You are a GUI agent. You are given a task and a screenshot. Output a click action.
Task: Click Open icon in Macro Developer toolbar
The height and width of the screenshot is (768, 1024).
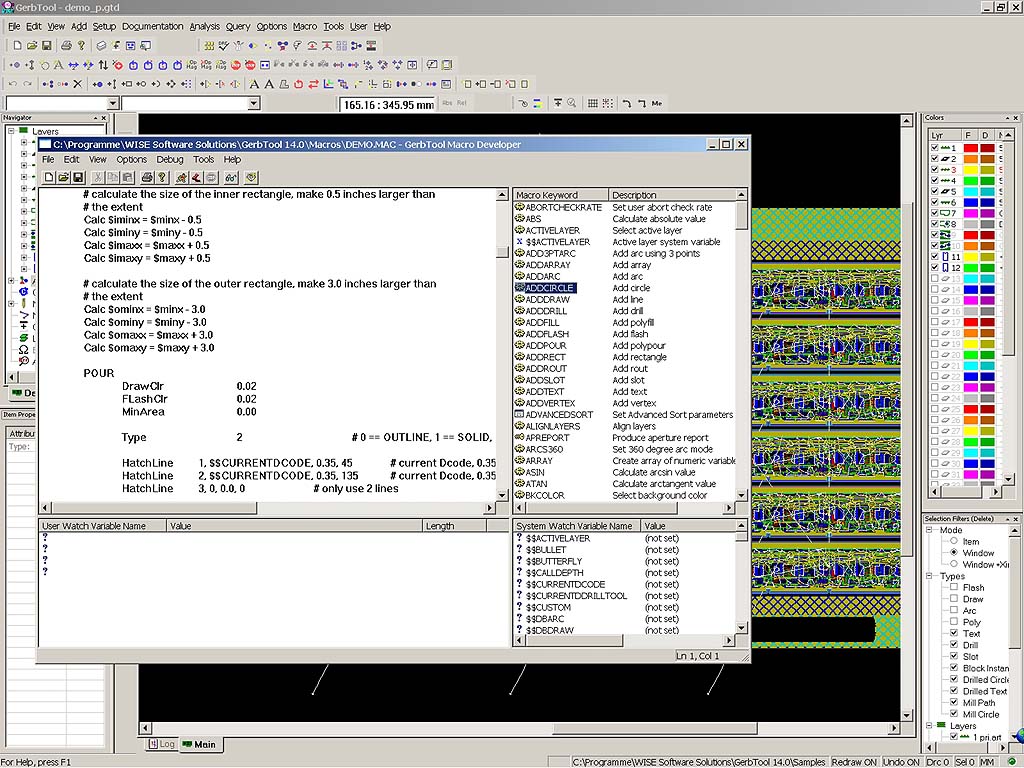(63, 178)
